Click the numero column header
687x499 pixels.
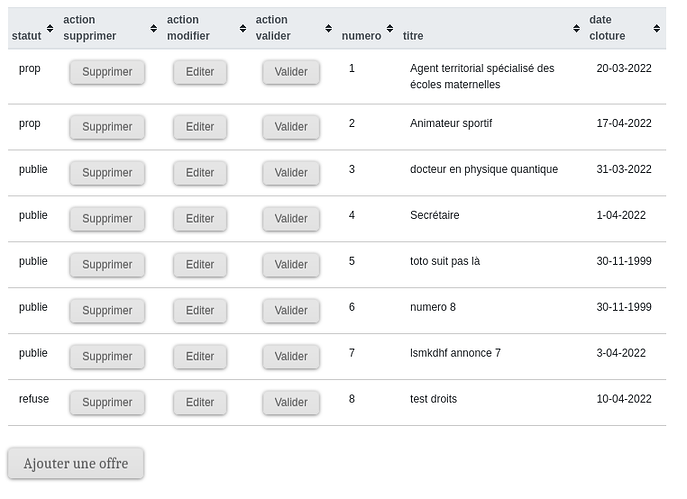[x=361, y=36]
